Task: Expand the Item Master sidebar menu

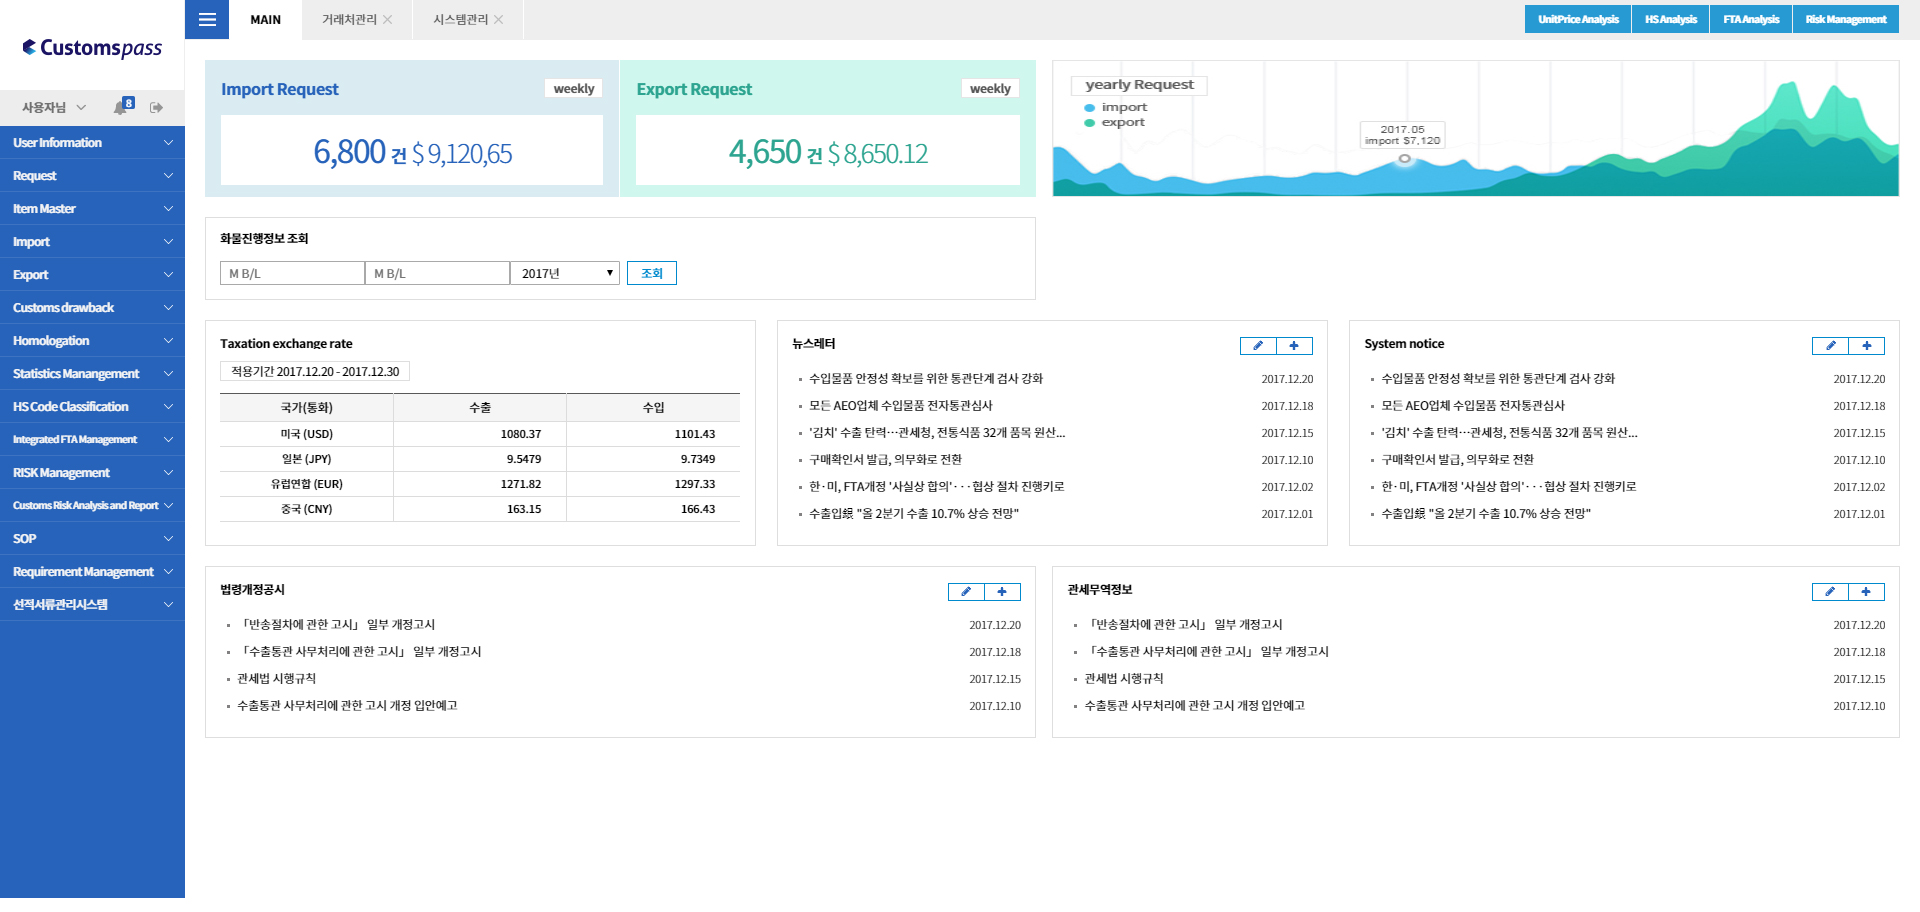Action: [x=92, y=209]
